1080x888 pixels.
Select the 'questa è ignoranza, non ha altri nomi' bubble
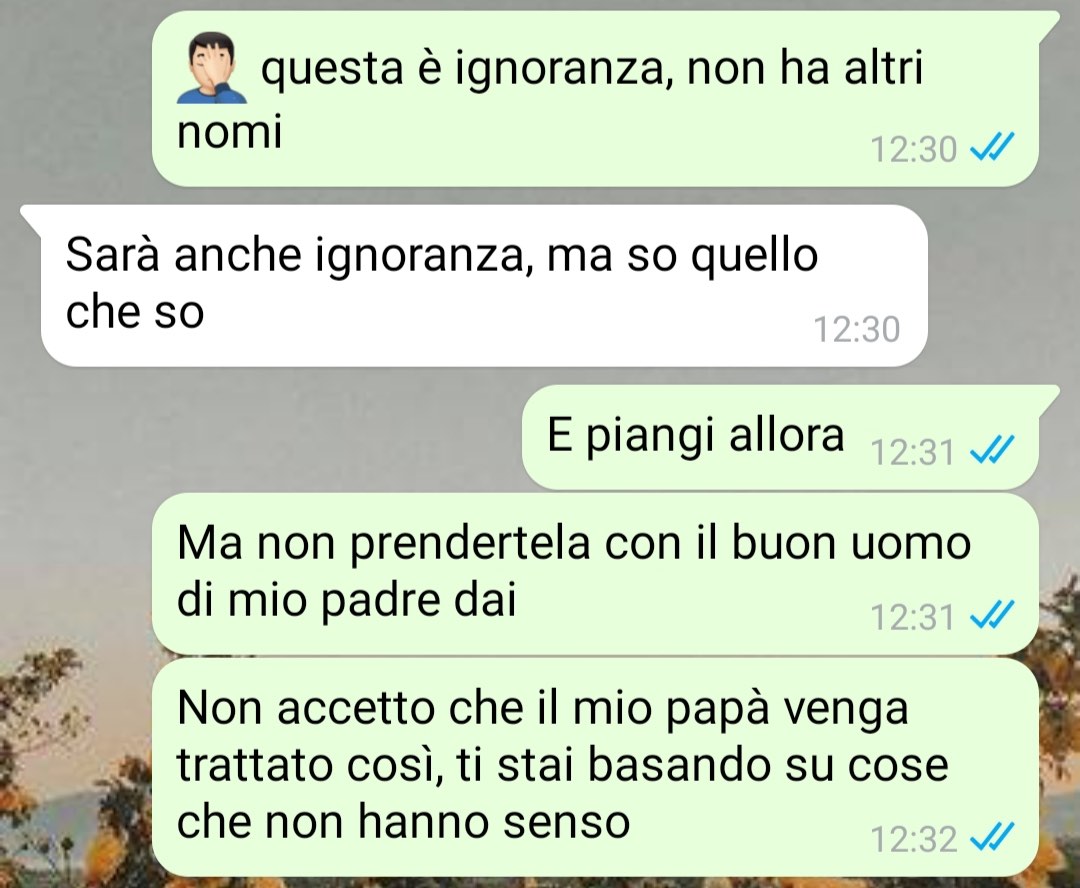coord(595,99)
